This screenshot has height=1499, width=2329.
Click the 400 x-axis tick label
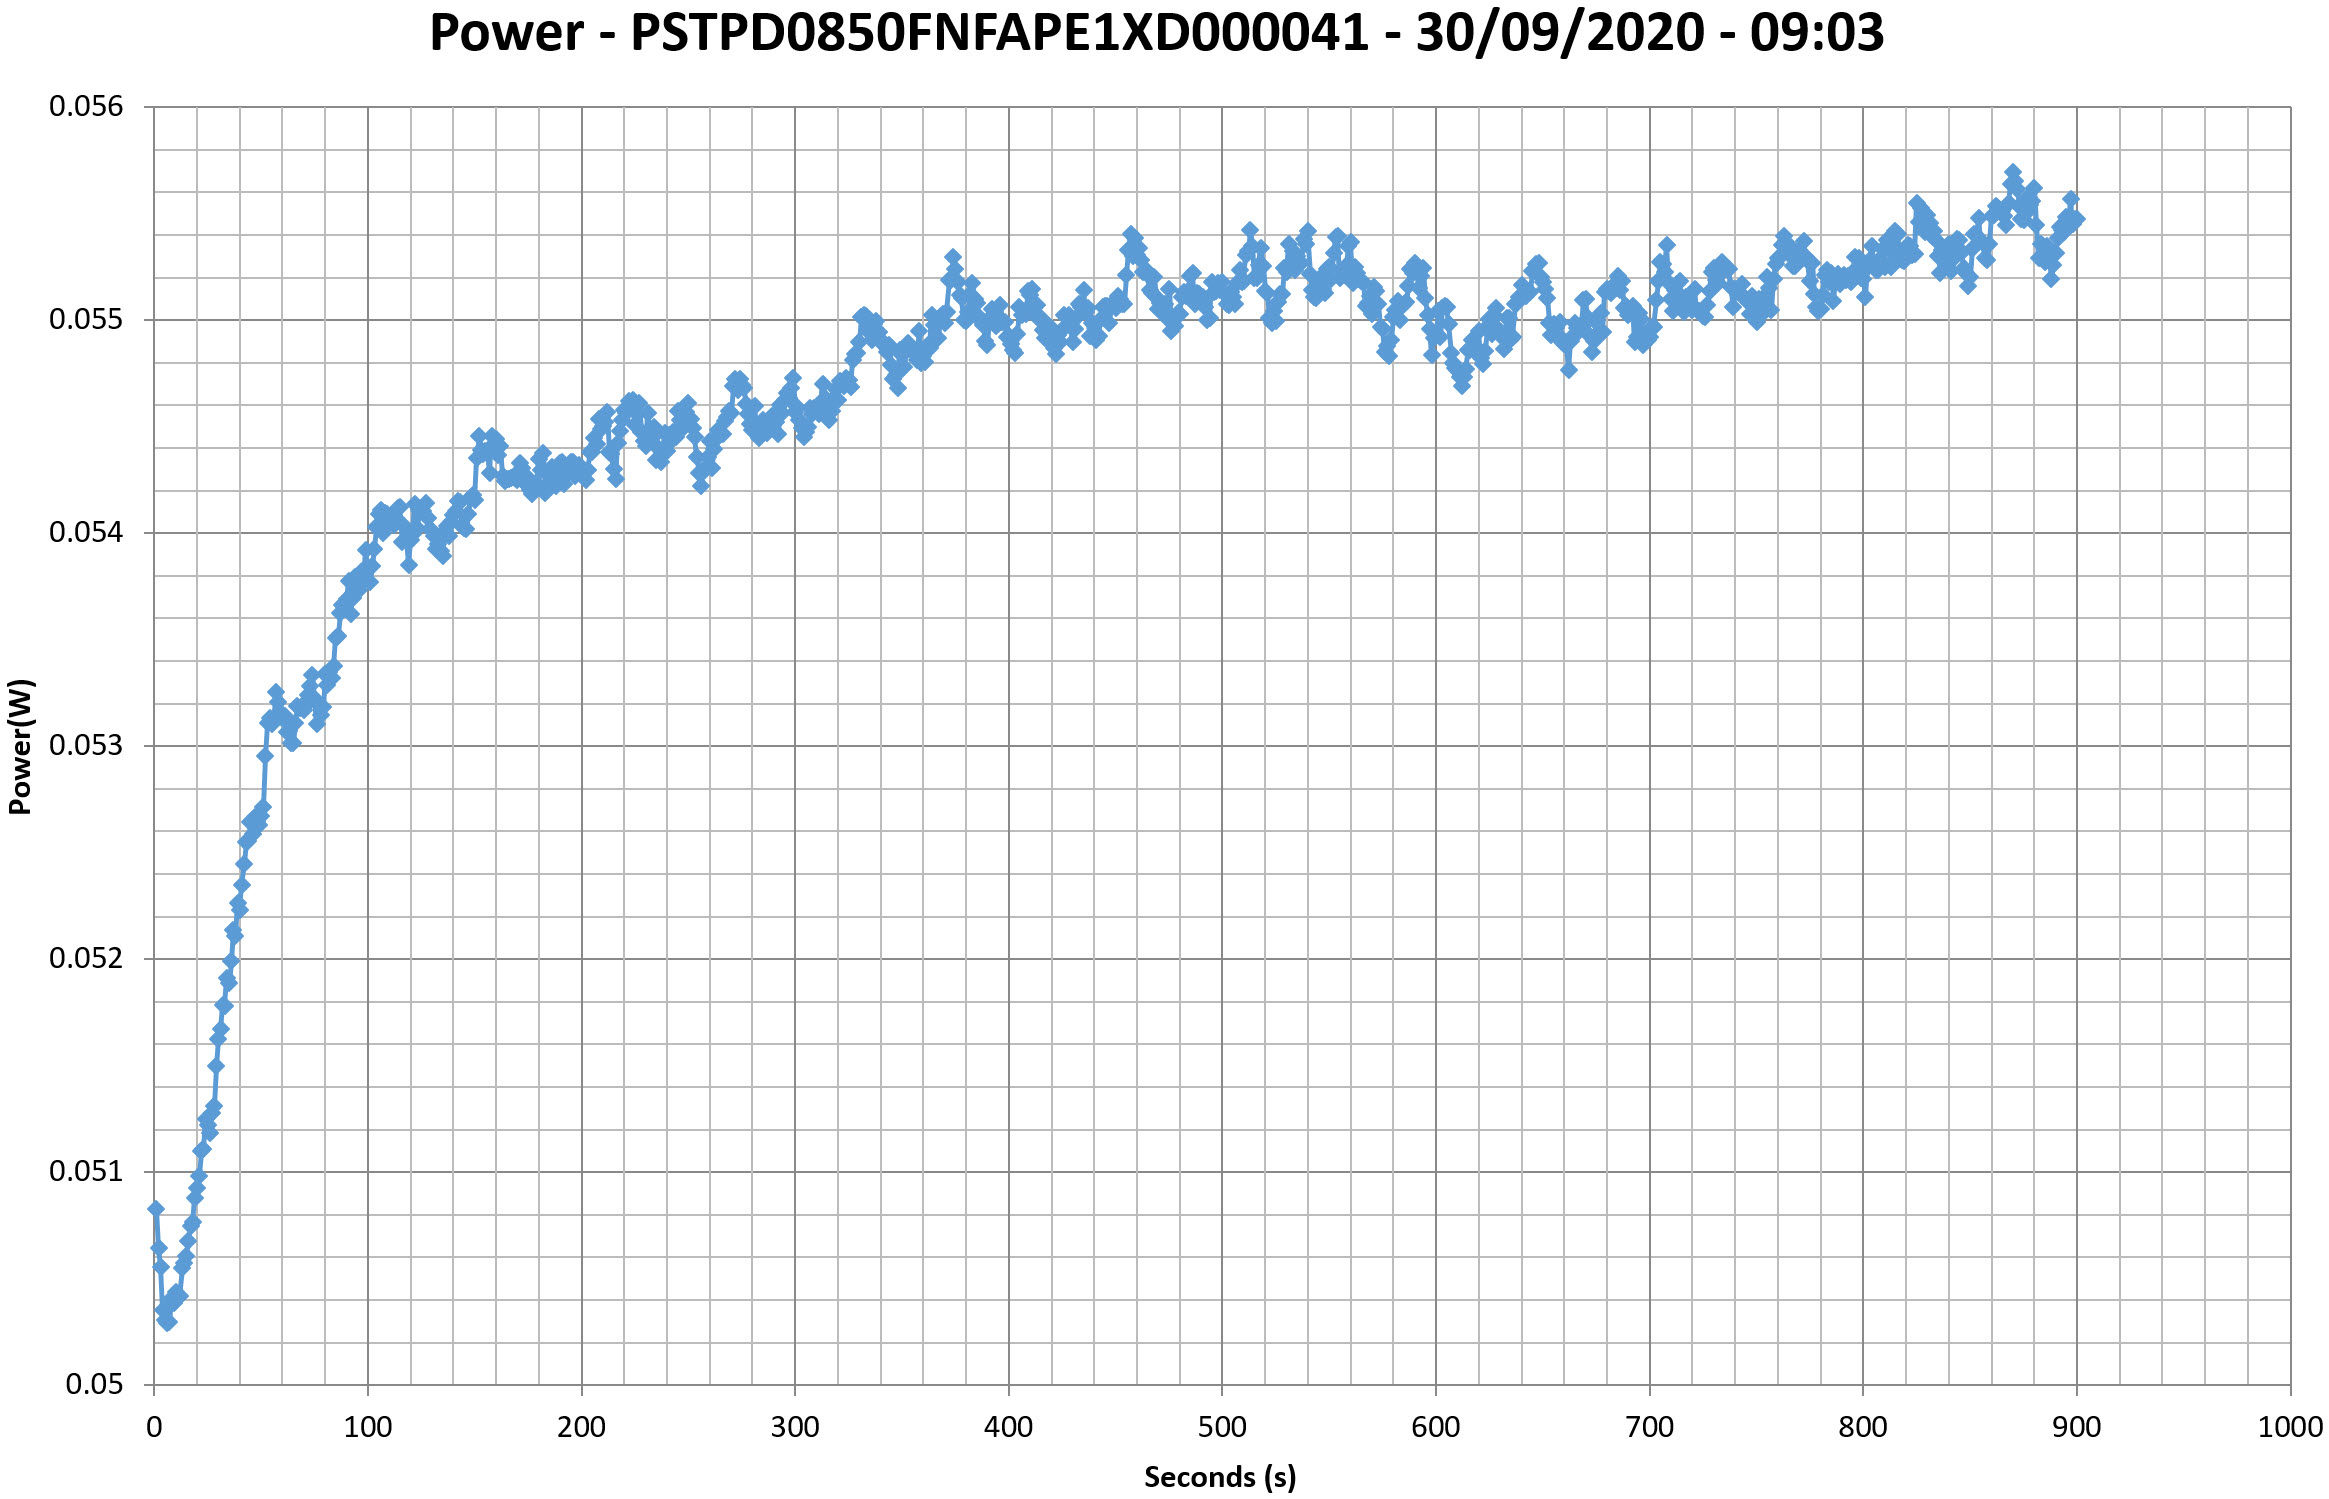tap(1008, 1427)
